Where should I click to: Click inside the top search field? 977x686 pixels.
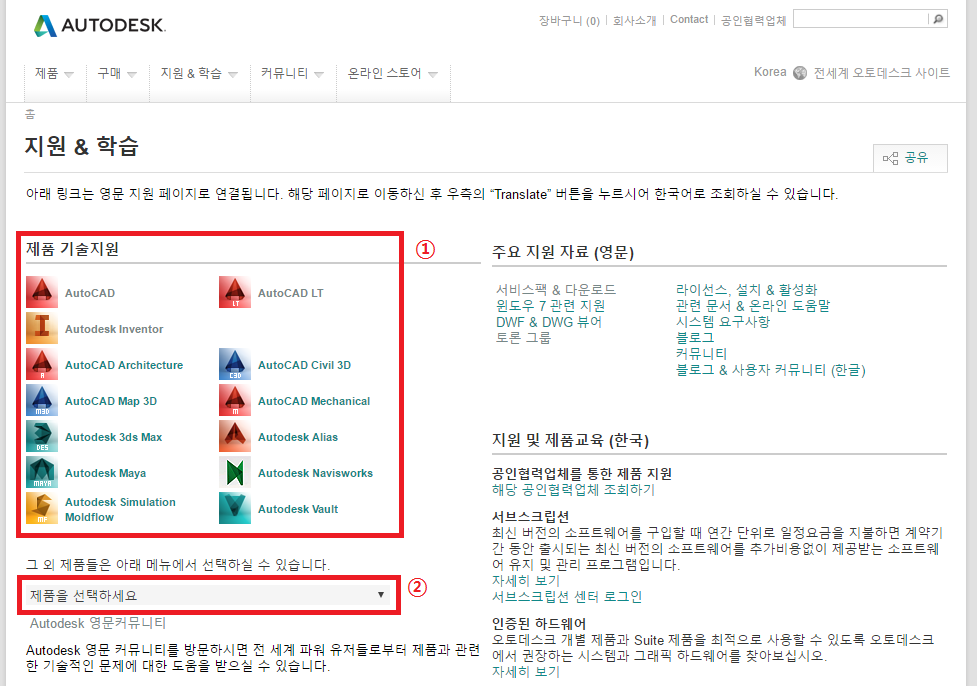coord(860,19)
